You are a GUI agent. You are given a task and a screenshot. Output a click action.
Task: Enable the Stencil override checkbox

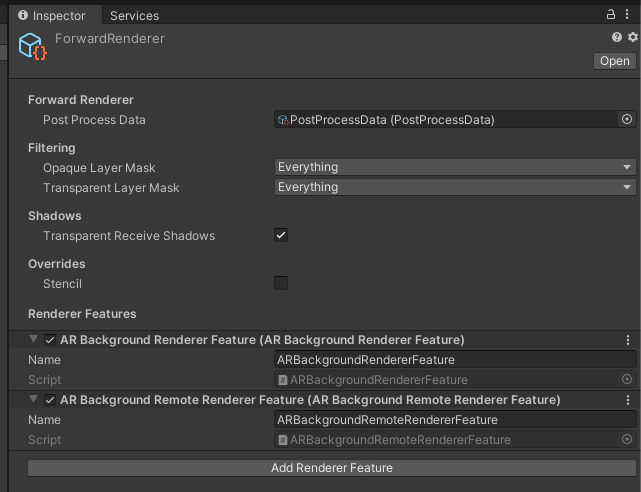tap(281, 284)
